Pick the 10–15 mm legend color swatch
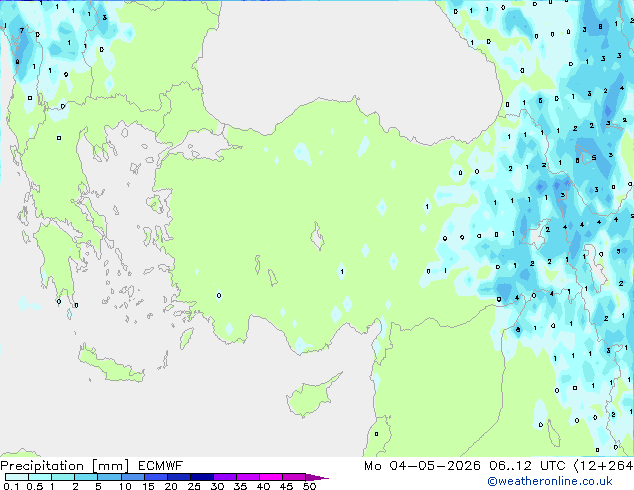Viewport: 634px width, 490px height. tap(132, 477)
